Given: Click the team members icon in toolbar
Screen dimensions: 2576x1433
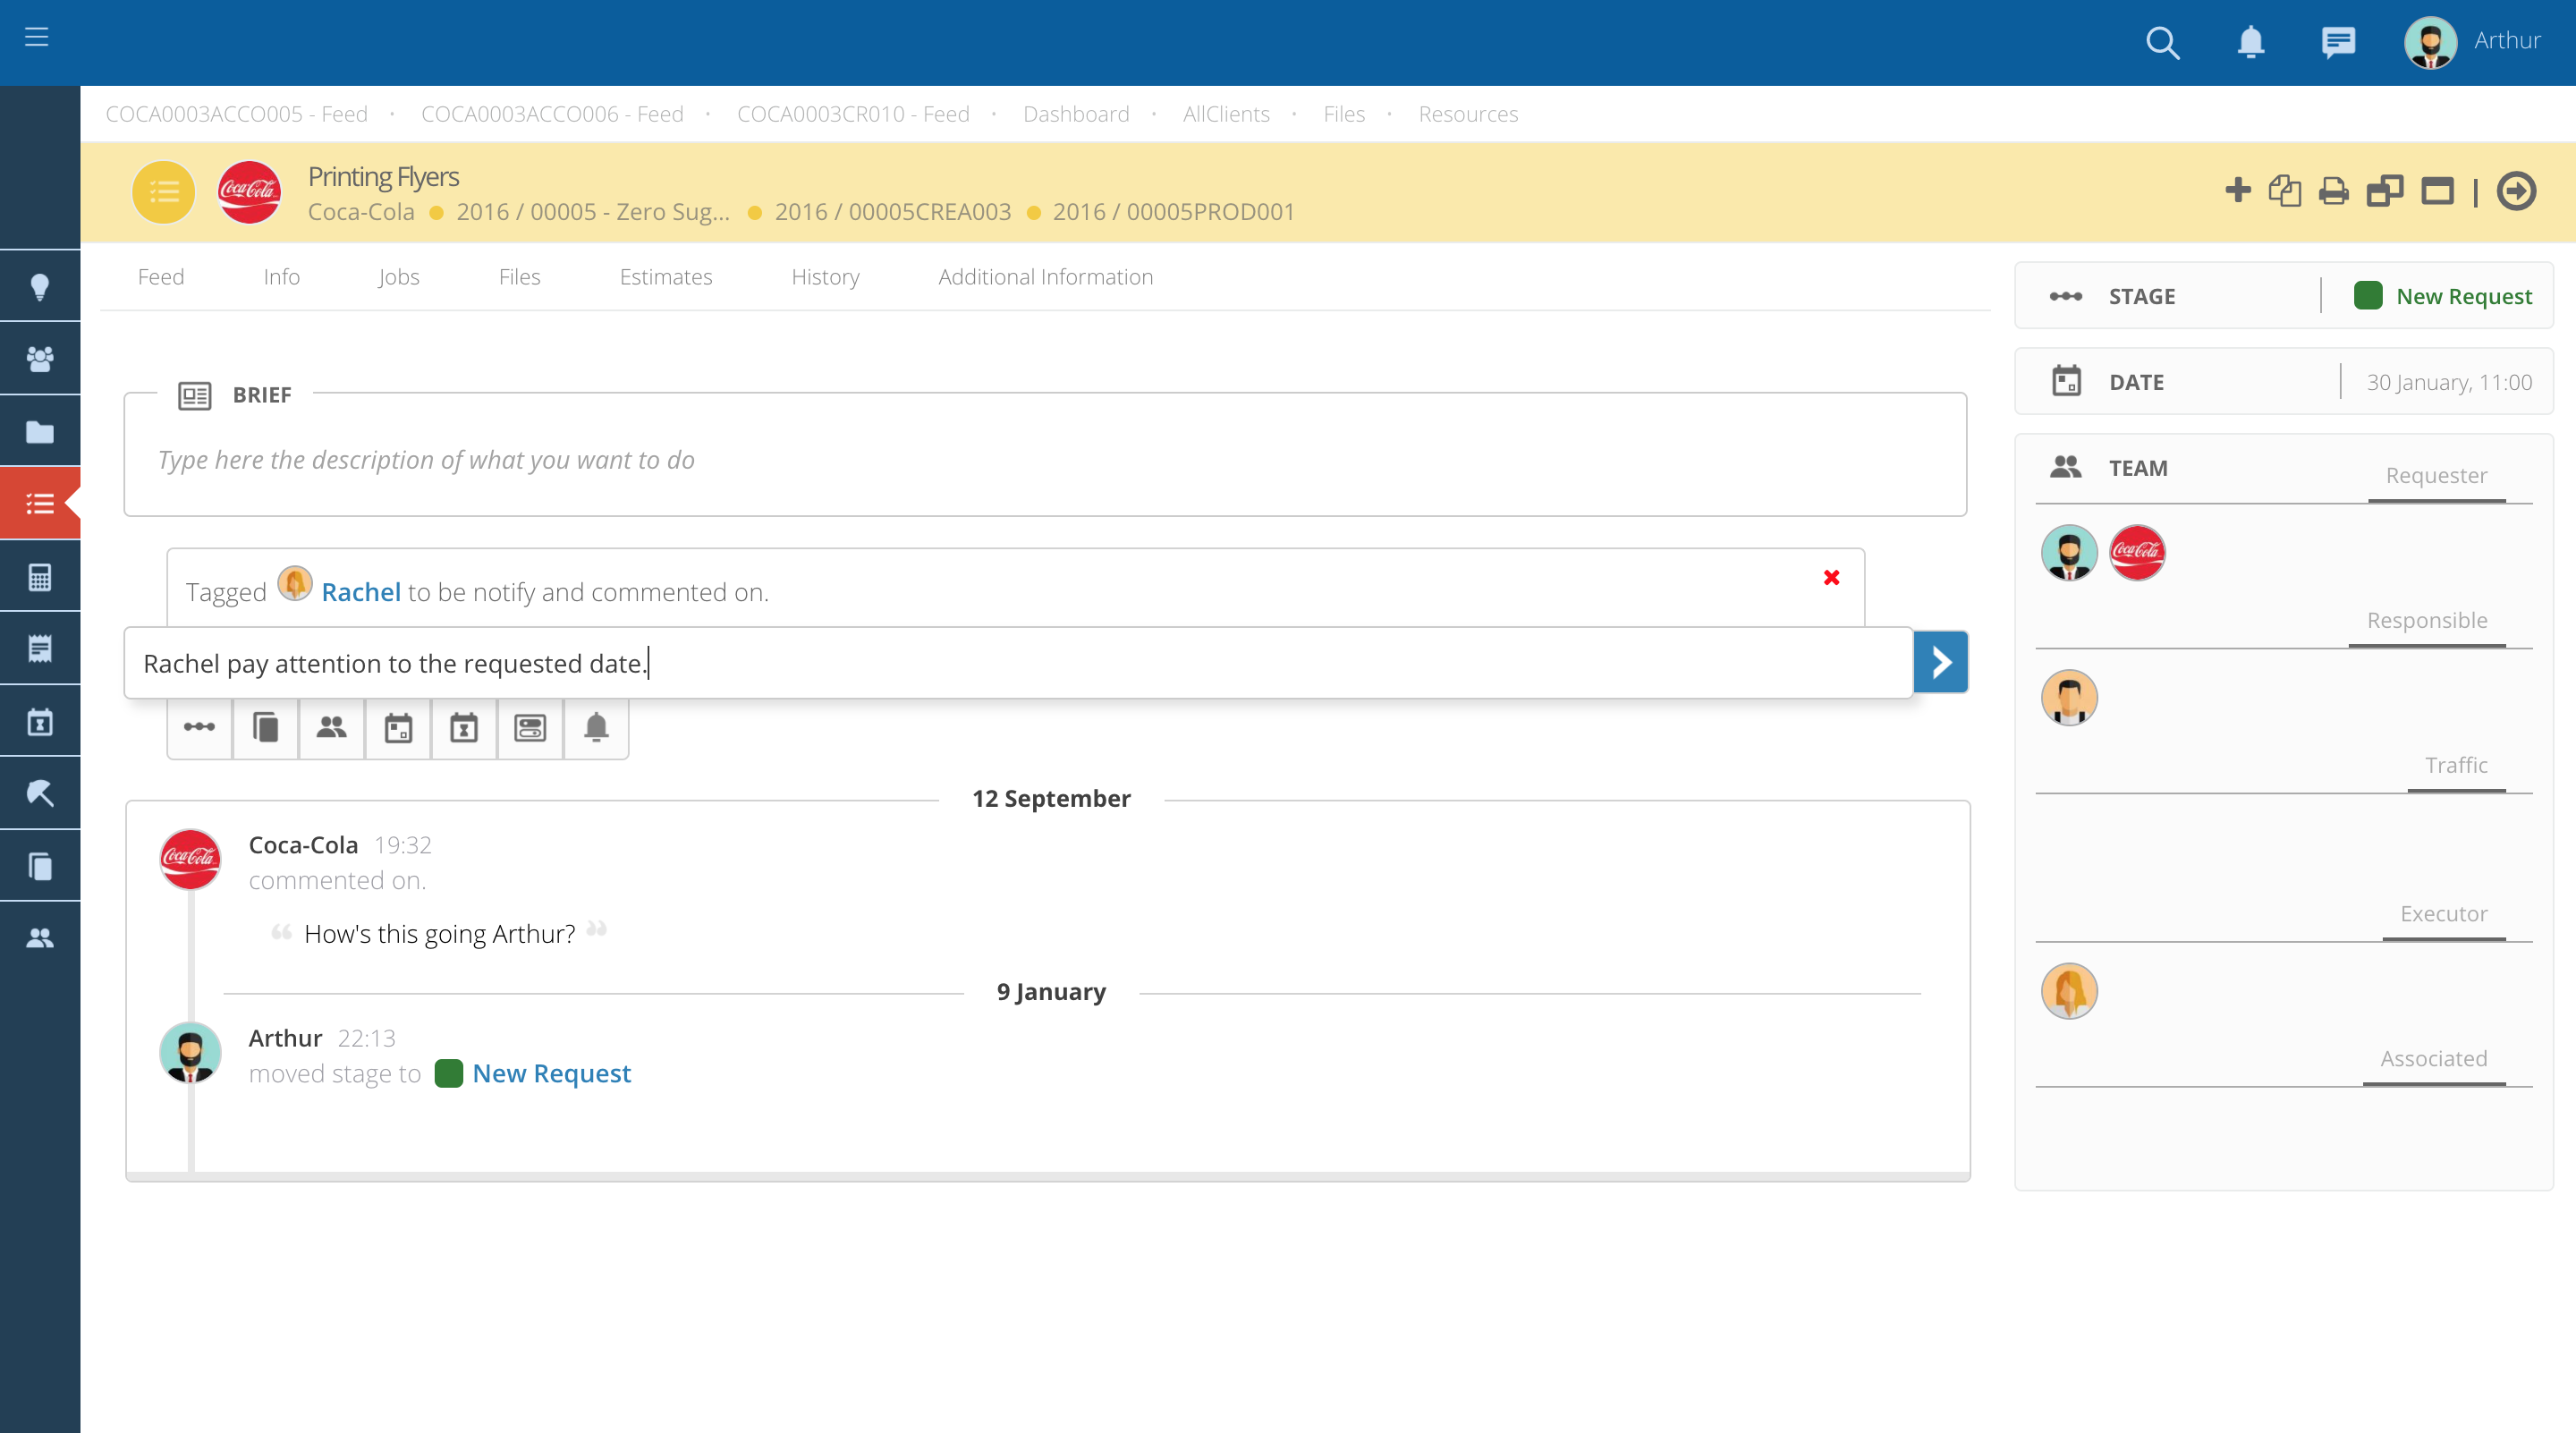Looking at the screenshot, I should tap(330, 727).
